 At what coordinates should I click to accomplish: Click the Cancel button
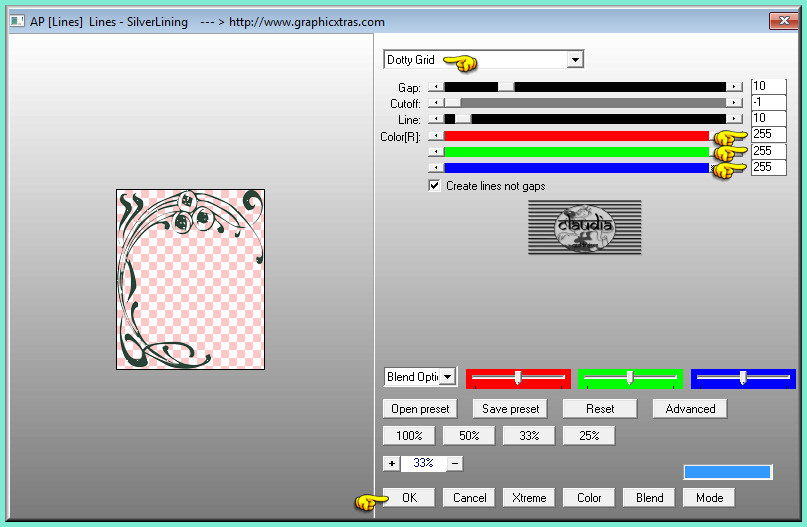[469, 498]
